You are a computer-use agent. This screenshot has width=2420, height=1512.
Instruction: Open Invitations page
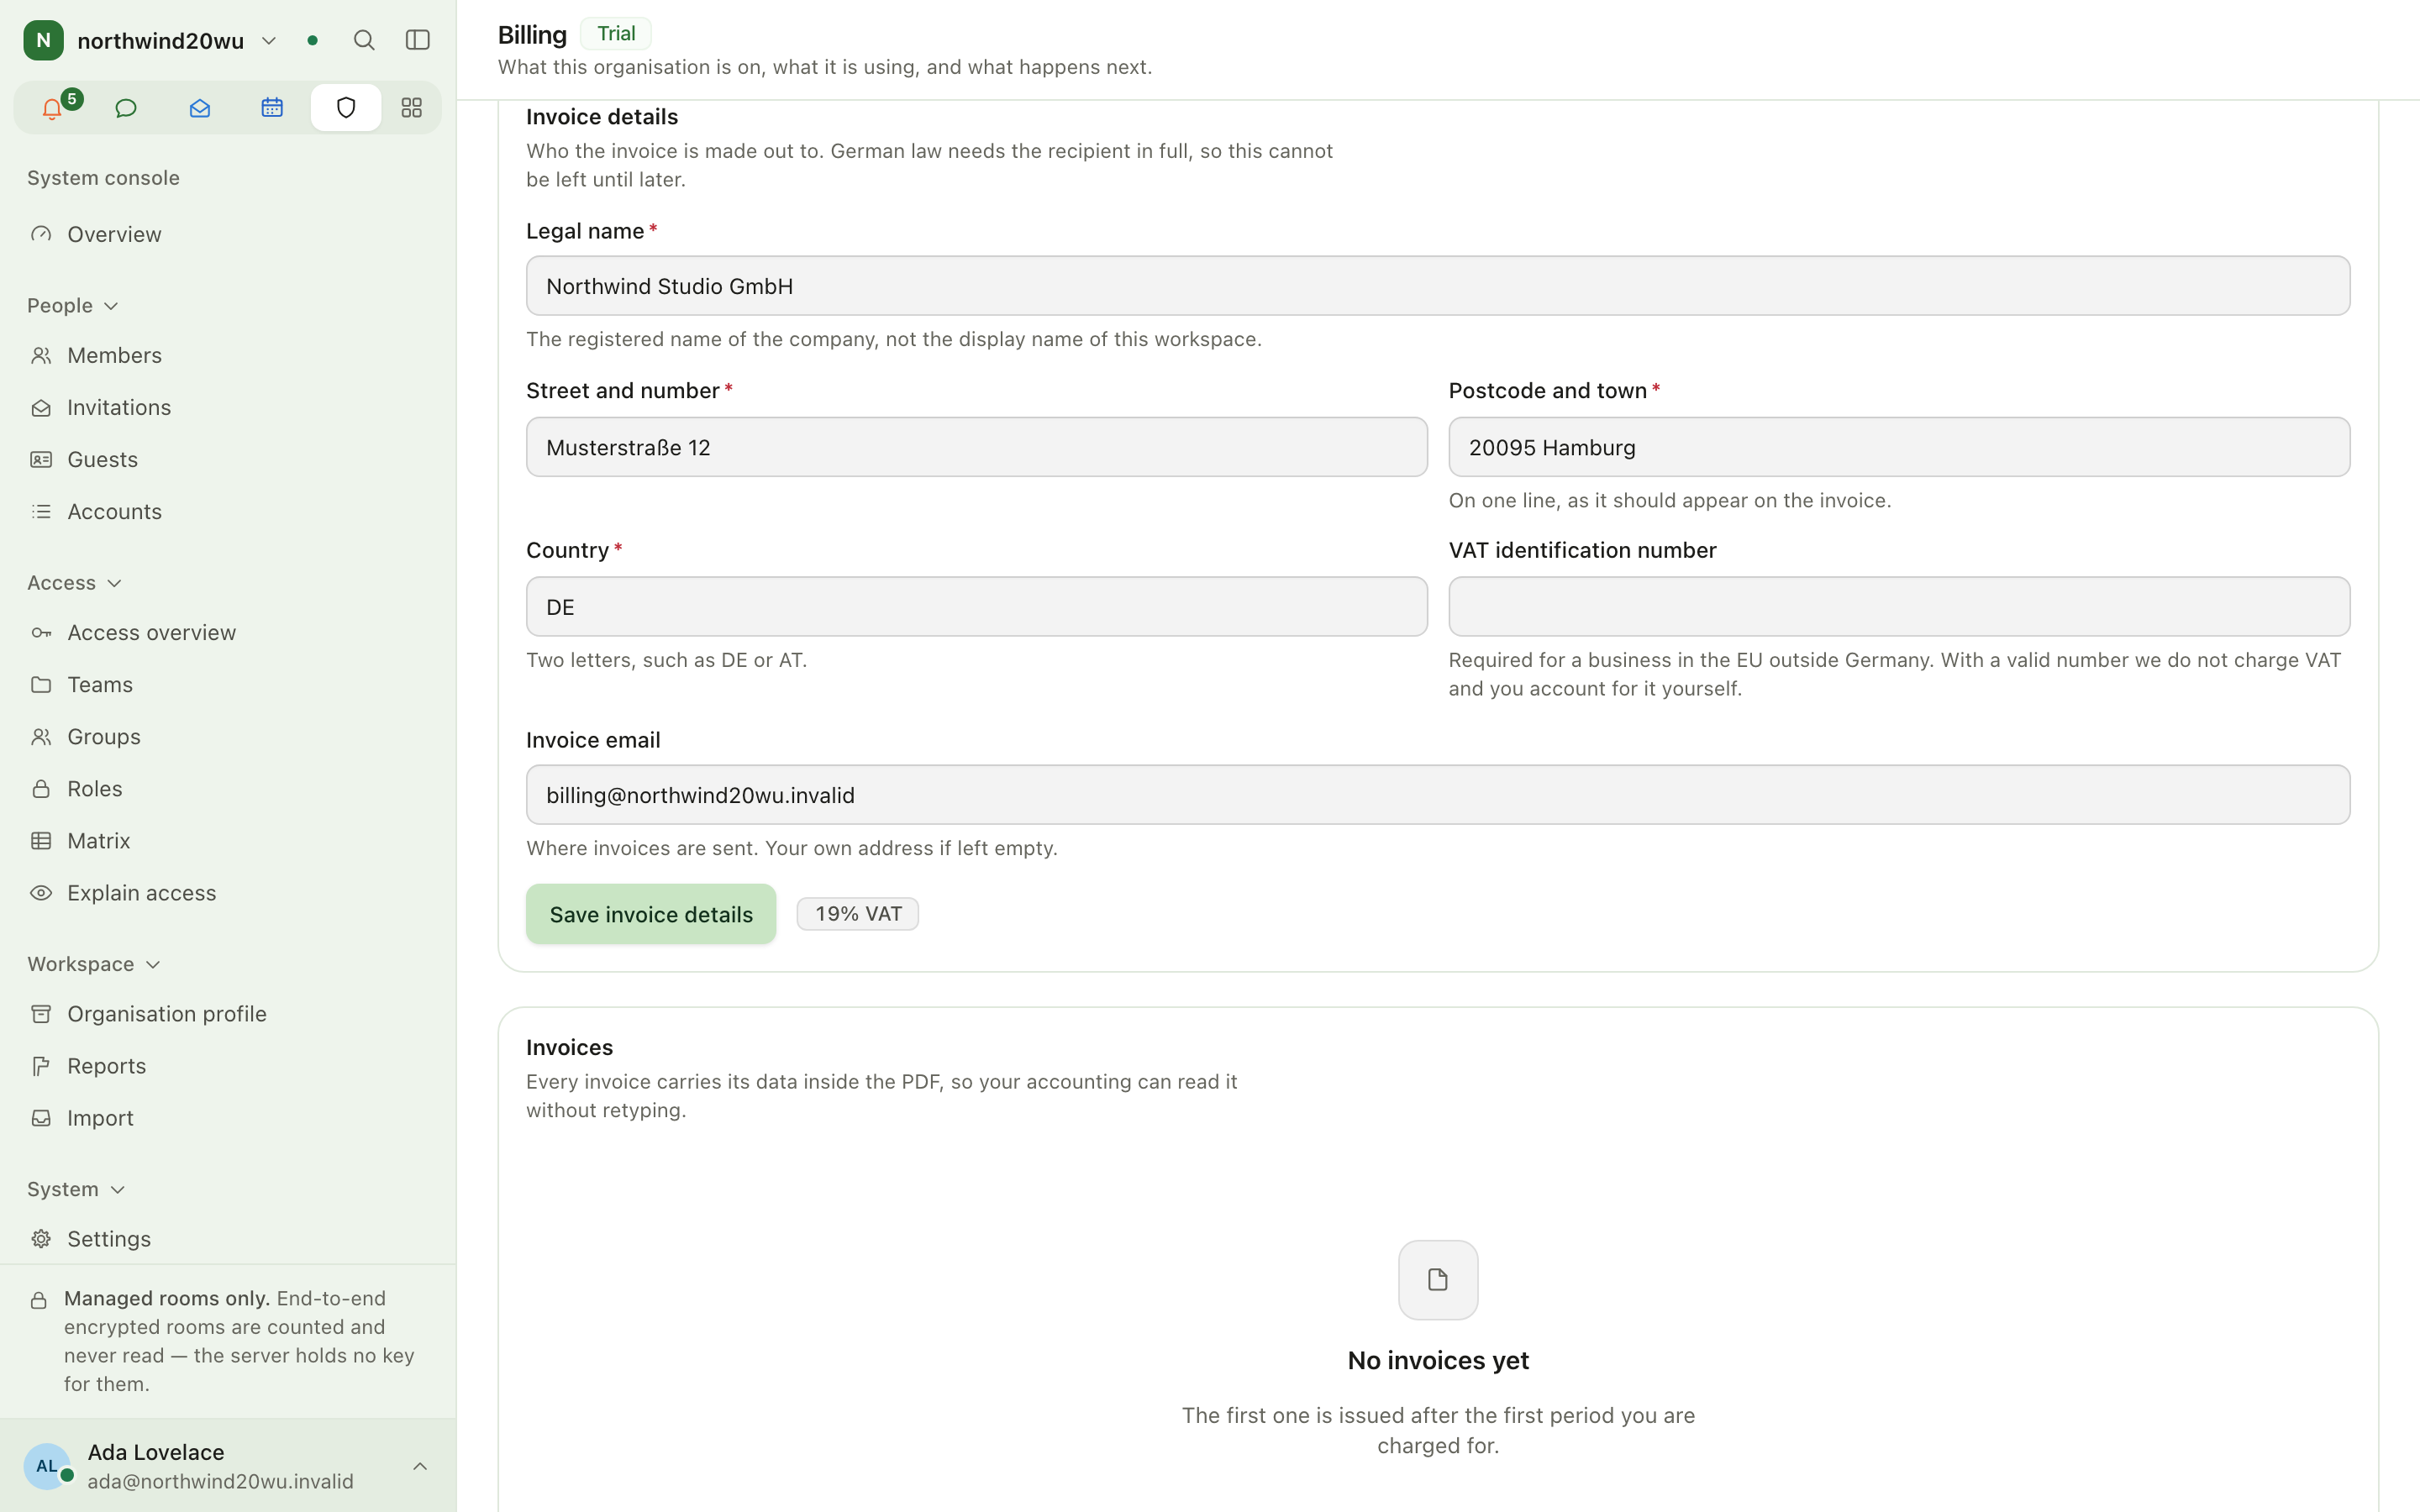pos(228,407)
